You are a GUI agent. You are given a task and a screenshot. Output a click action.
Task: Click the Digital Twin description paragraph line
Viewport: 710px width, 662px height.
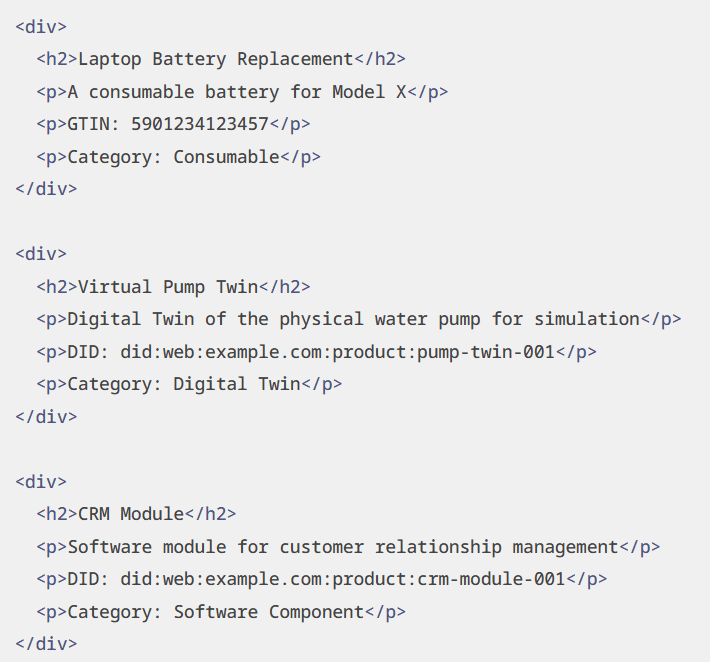354,319
